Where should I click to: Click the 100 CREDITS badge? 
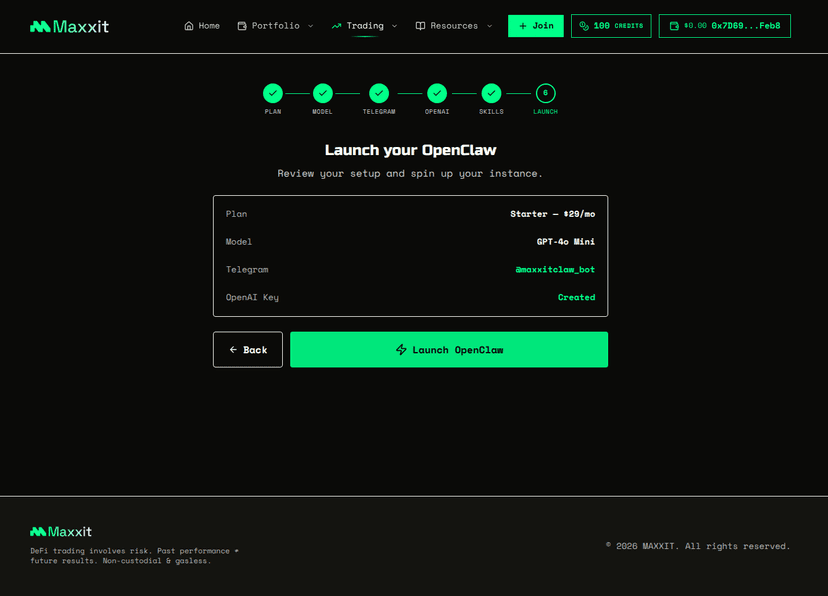(610, 25)
